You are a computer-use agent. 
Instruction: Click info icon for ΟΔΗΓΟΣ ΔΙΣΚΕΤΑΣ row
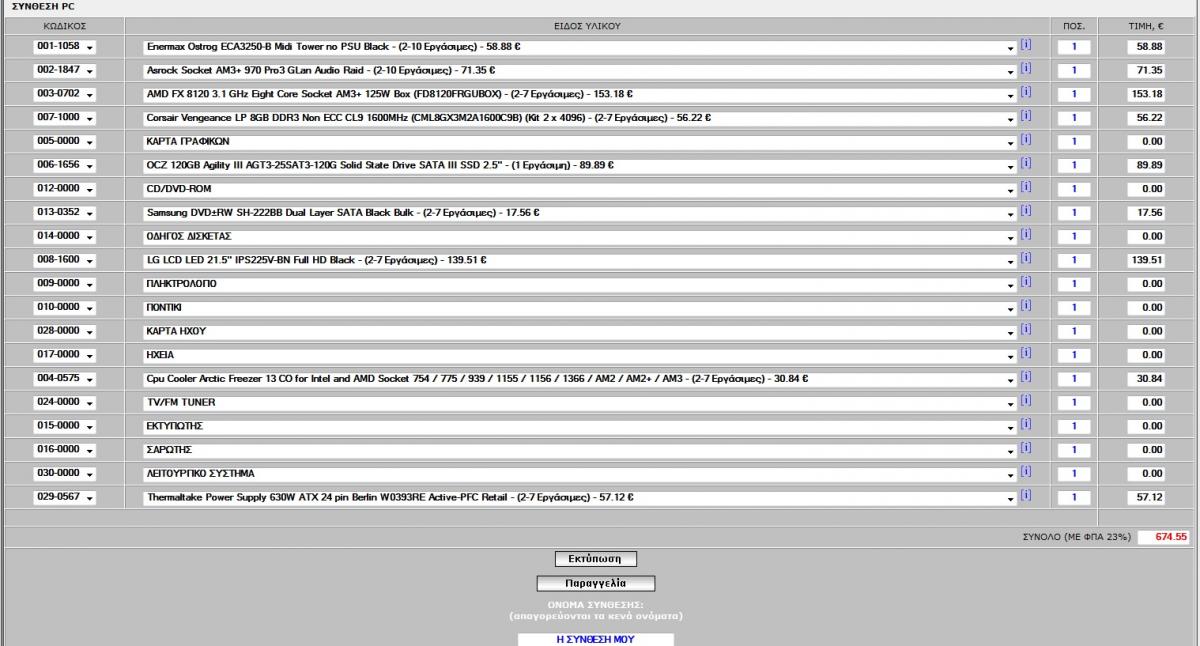pyautogui.click(x=1025, y=235)
